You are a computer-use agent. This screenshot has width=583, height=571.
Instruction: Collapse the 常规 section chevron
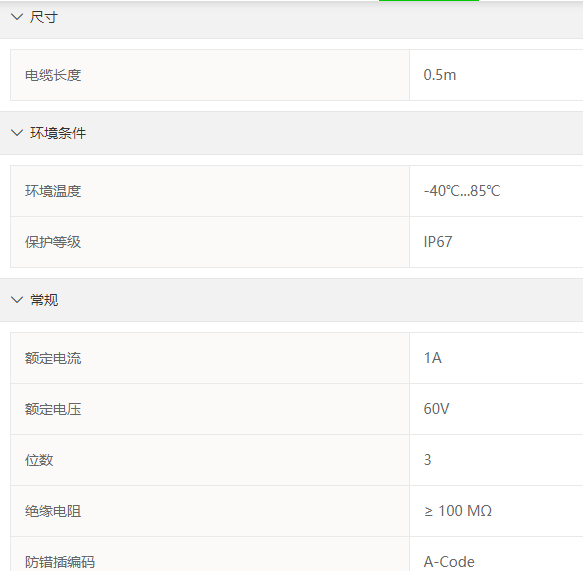coord(17,300)
